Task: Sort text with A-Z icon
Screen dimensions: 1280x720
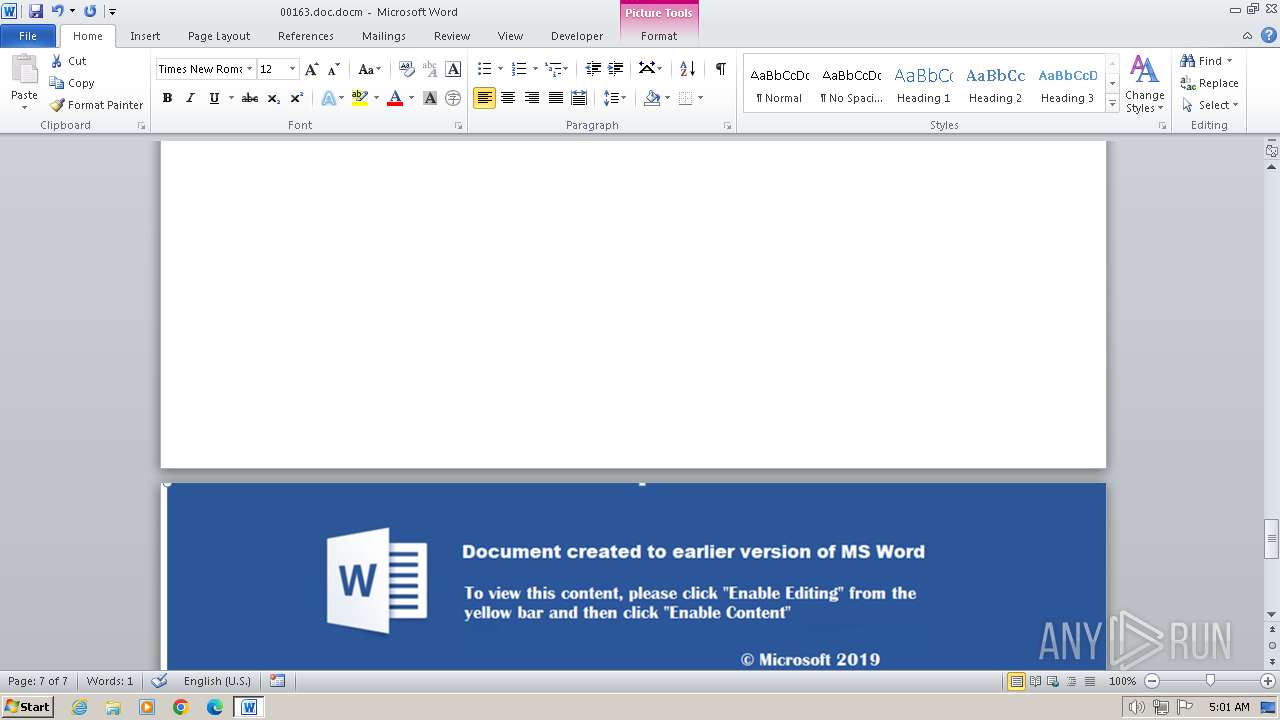Action: pyautogui.click(x=687, y=69)
